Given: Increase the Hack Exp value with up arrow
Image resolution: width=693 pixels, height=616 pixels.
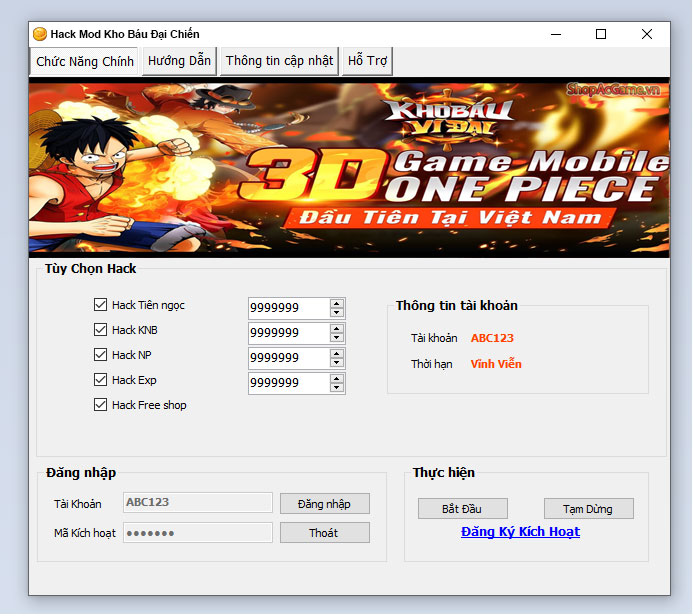Looking at the screenshot, I should [337, 379].
